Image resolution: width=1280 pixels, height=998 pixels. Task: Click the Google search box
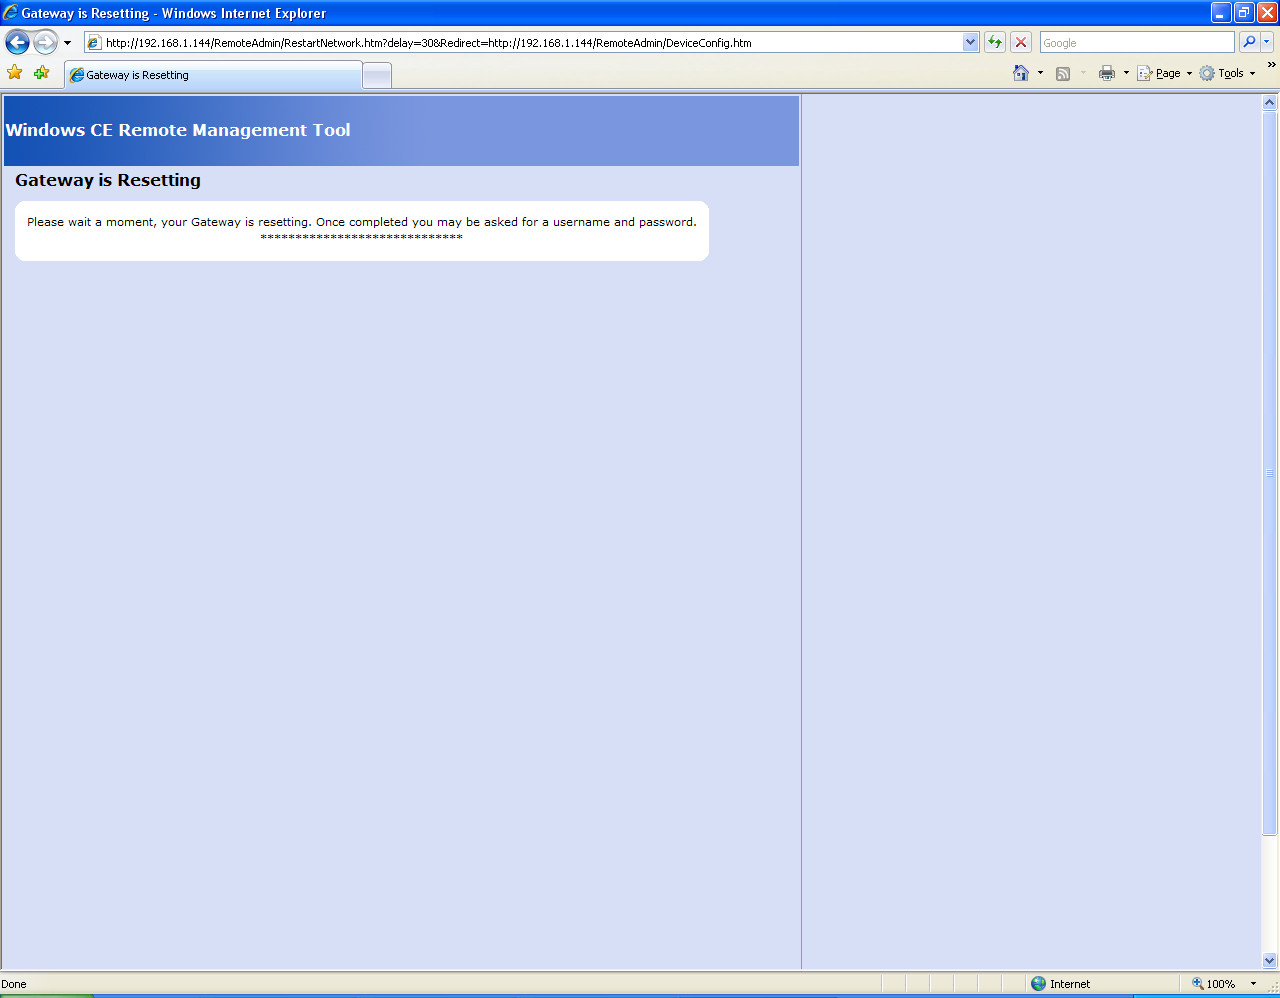(1137, 42)
